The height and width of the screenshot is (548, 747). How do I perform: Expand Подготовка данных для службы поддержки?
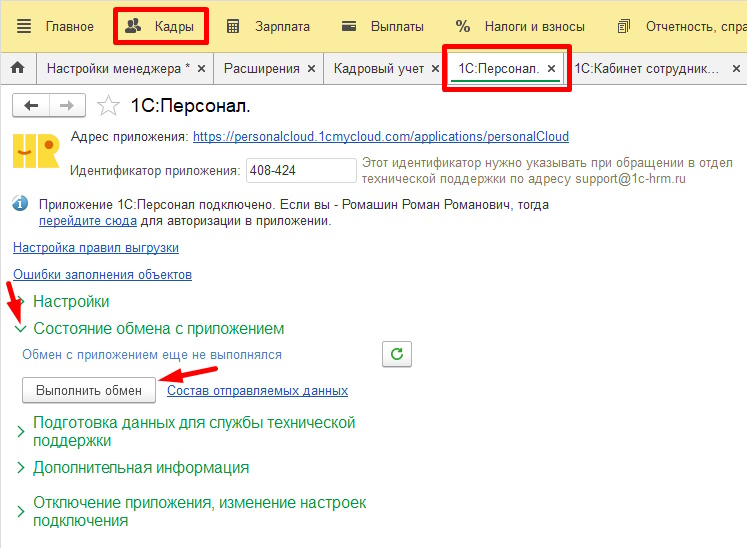pos(194,431)
